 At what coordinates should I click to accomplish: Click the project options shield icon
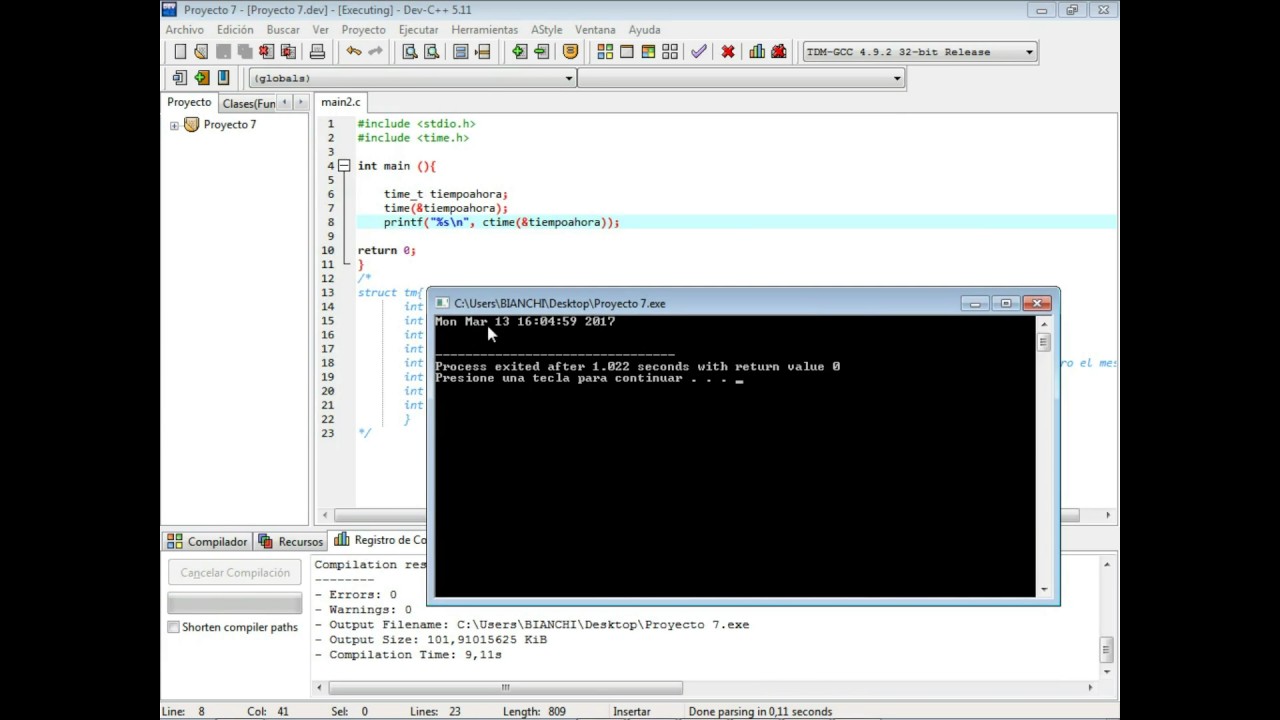tap(571, 52)
